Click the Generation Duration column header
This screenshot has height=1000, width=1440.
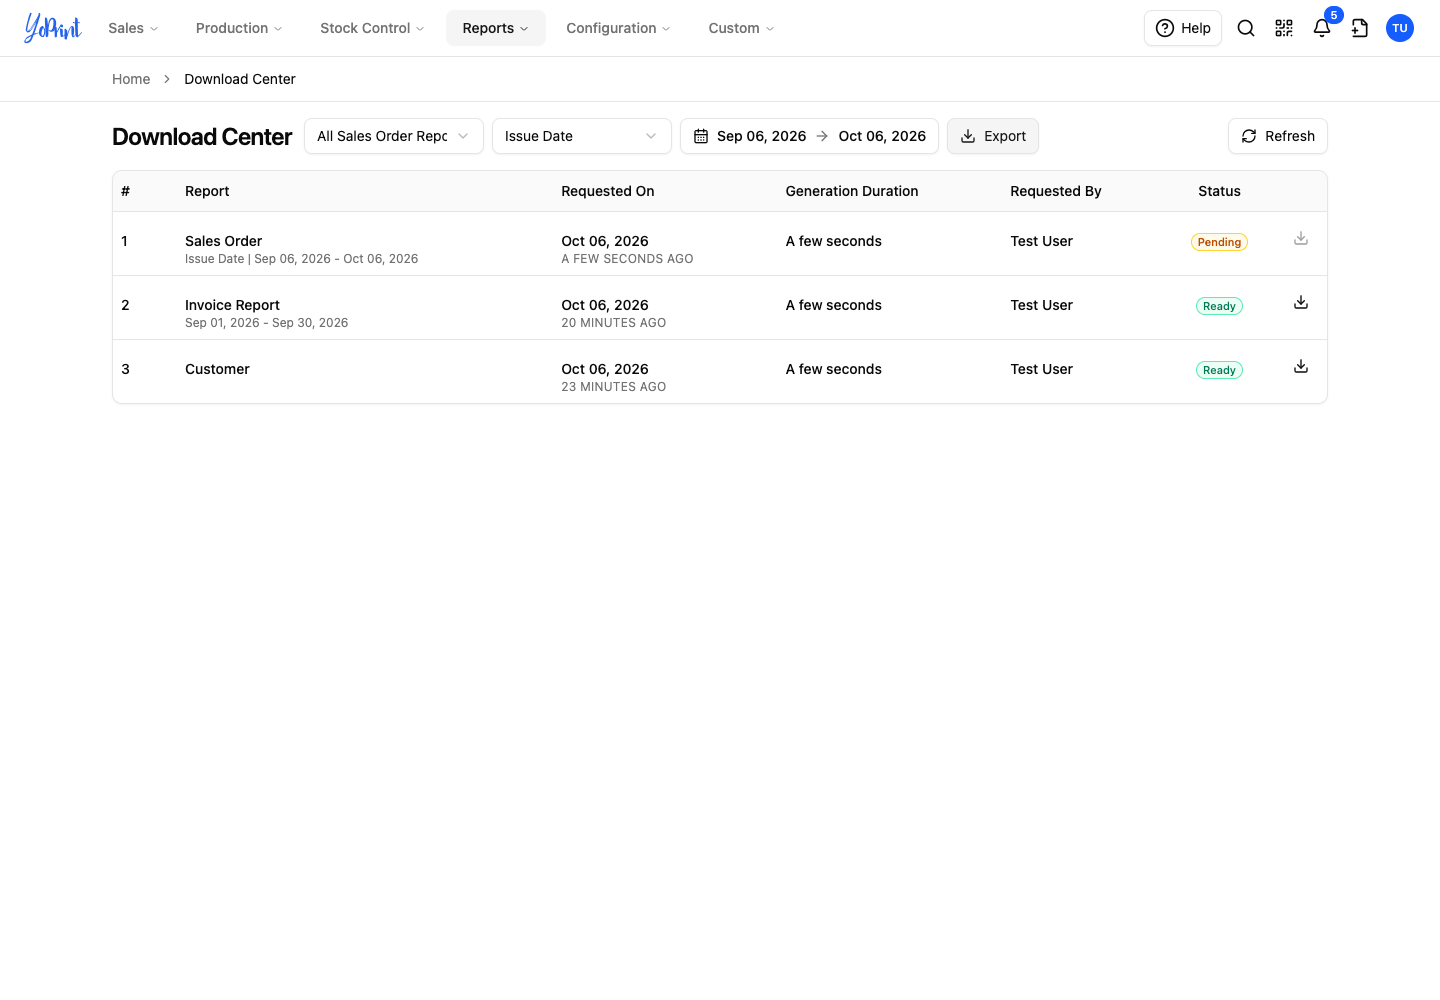click(852, 191)
